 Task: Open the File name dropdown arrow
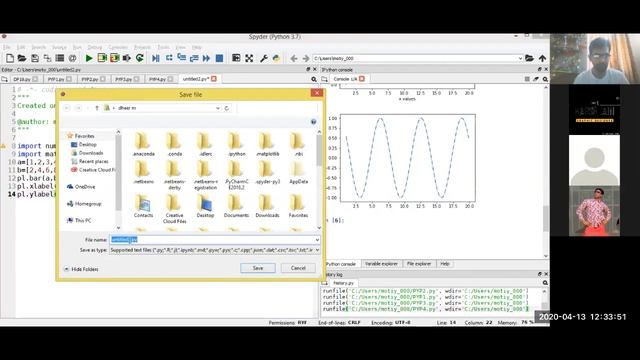(317, 240)
